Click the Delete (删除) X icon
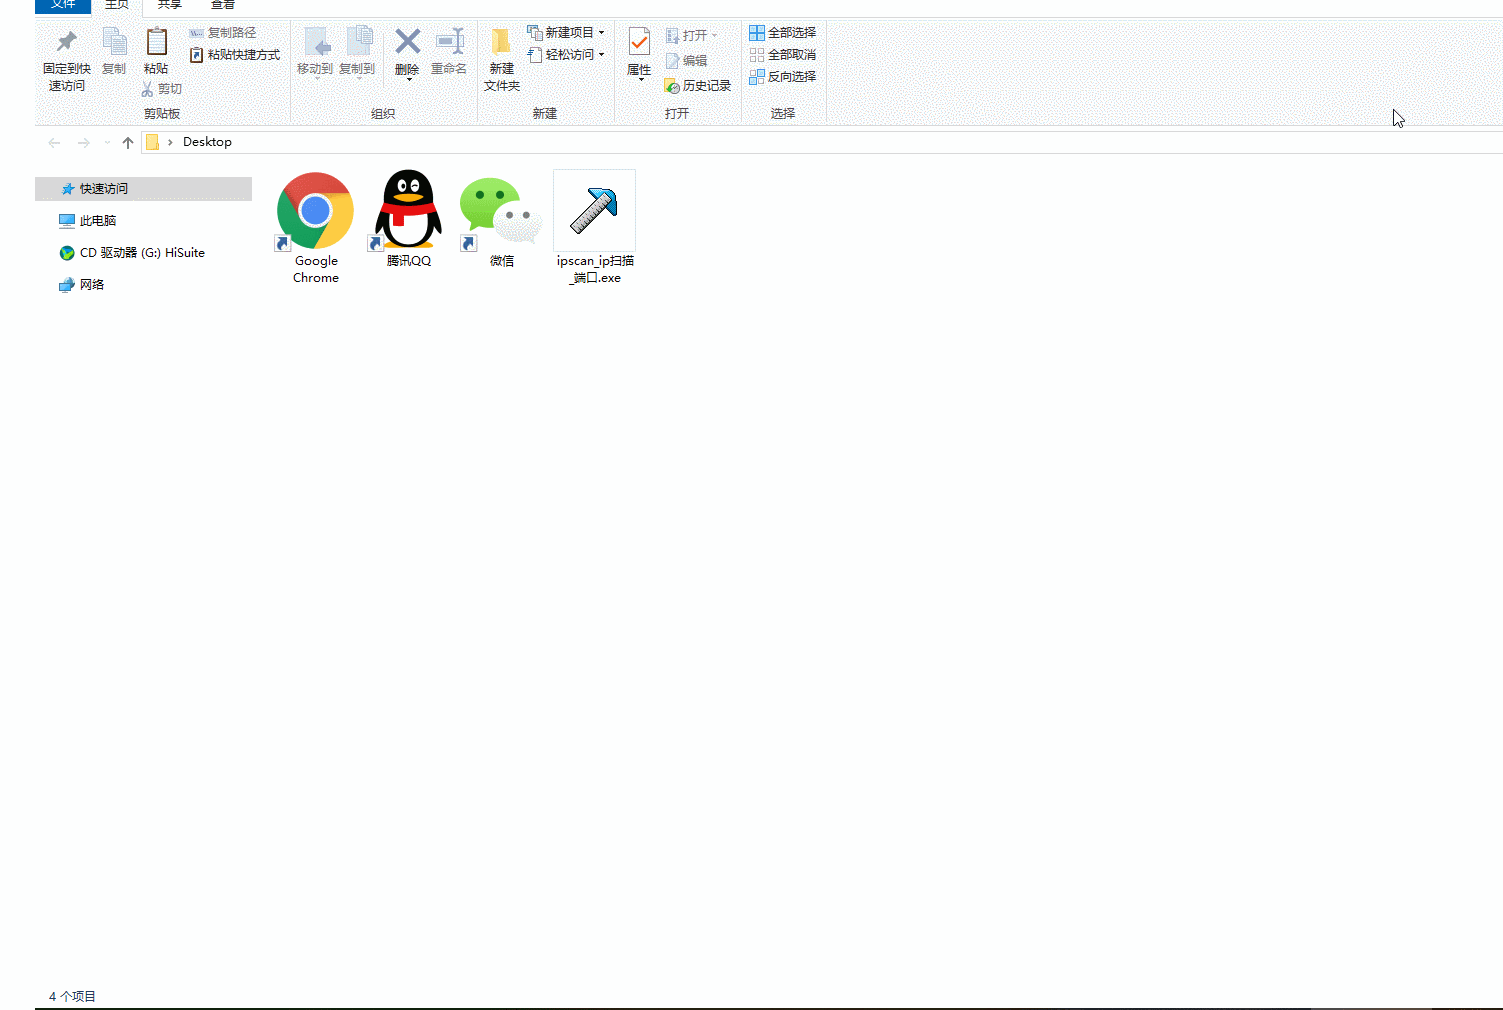Image resolution: width=1503 pixels, height=1010 pixels. [407, 42]
